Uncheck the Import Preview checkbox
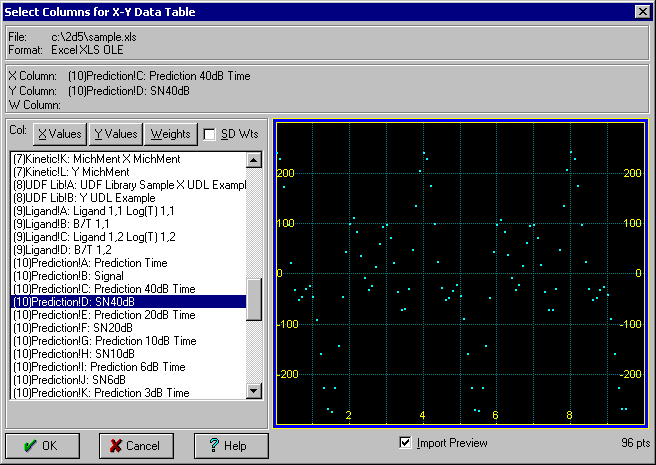Image resolution: width=656 pixels, height=465 pixels. pos(405,443)
